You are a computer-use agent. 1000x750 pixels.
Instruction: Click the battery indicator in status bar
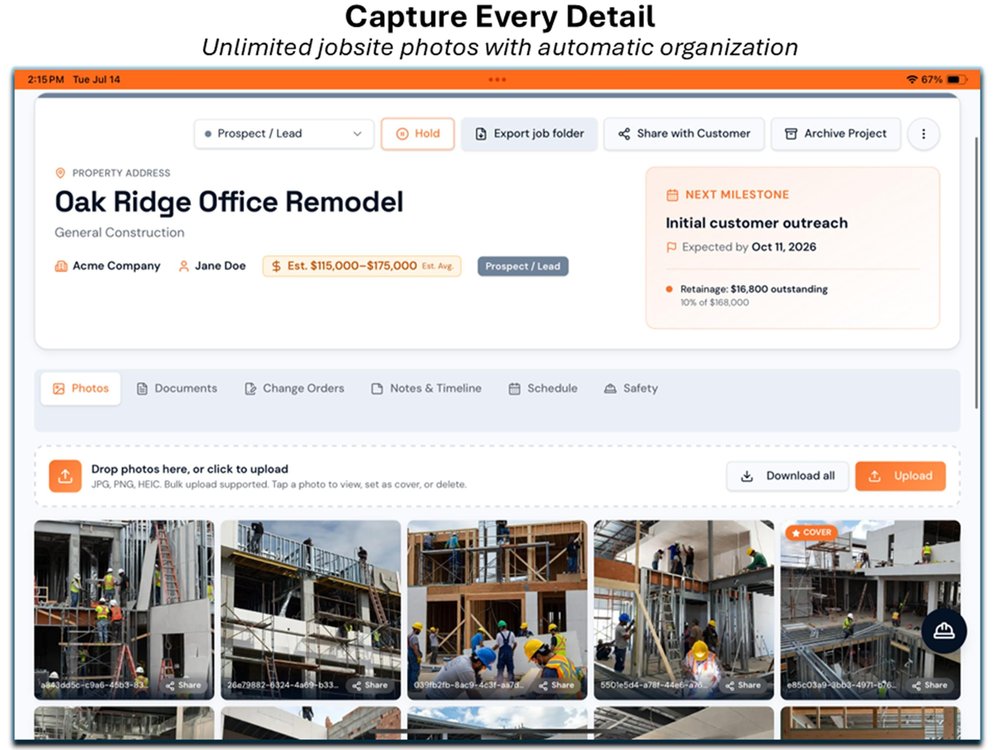(957, 80)
